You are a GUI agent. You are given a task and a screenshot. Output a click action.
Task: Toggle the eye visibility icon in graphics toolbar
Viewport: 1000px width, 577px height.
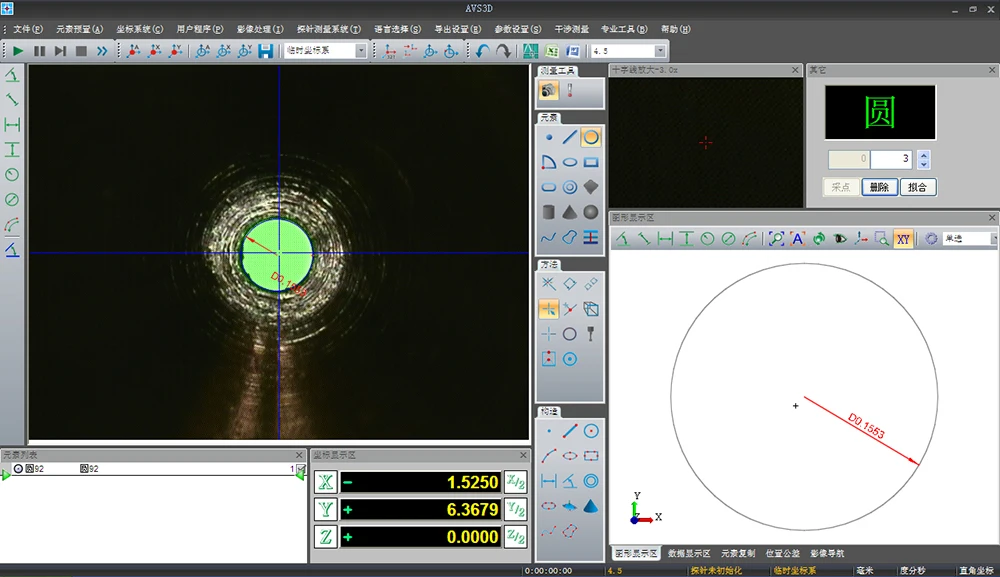click(x=839, y=239)
